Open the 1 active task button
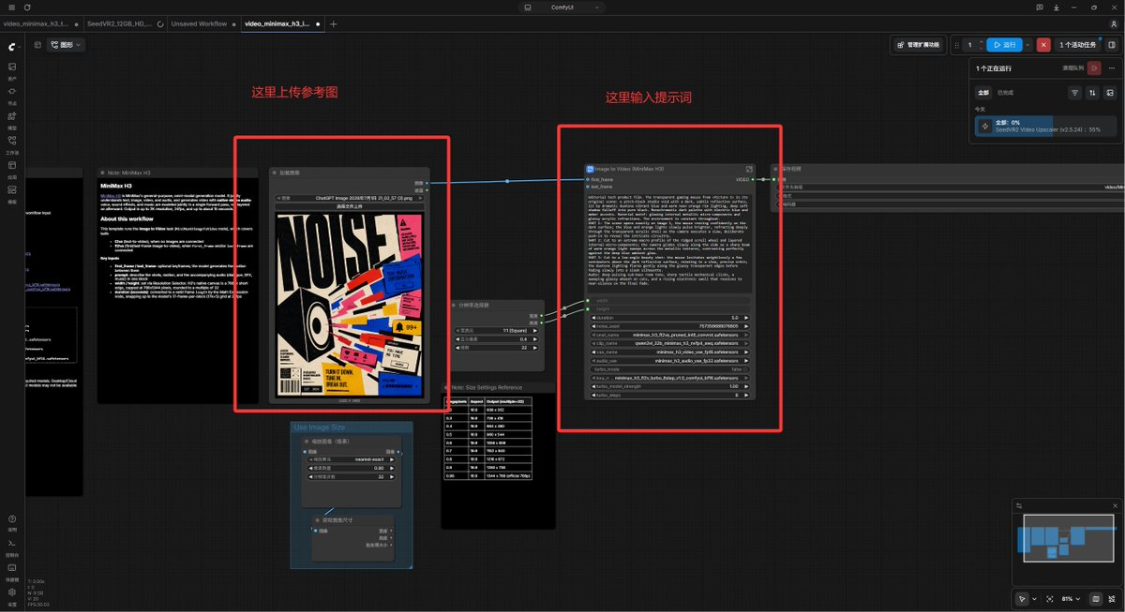 1078,44
